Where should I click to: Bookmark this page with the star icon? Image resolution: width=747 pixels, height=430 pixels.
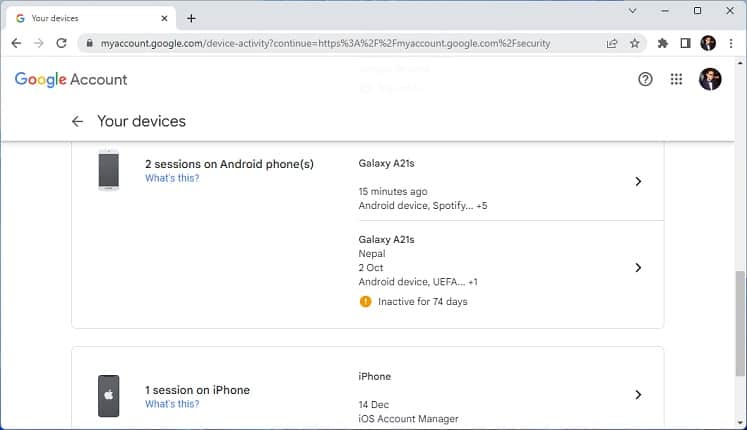pyautogui.click(x=635, y=43)
